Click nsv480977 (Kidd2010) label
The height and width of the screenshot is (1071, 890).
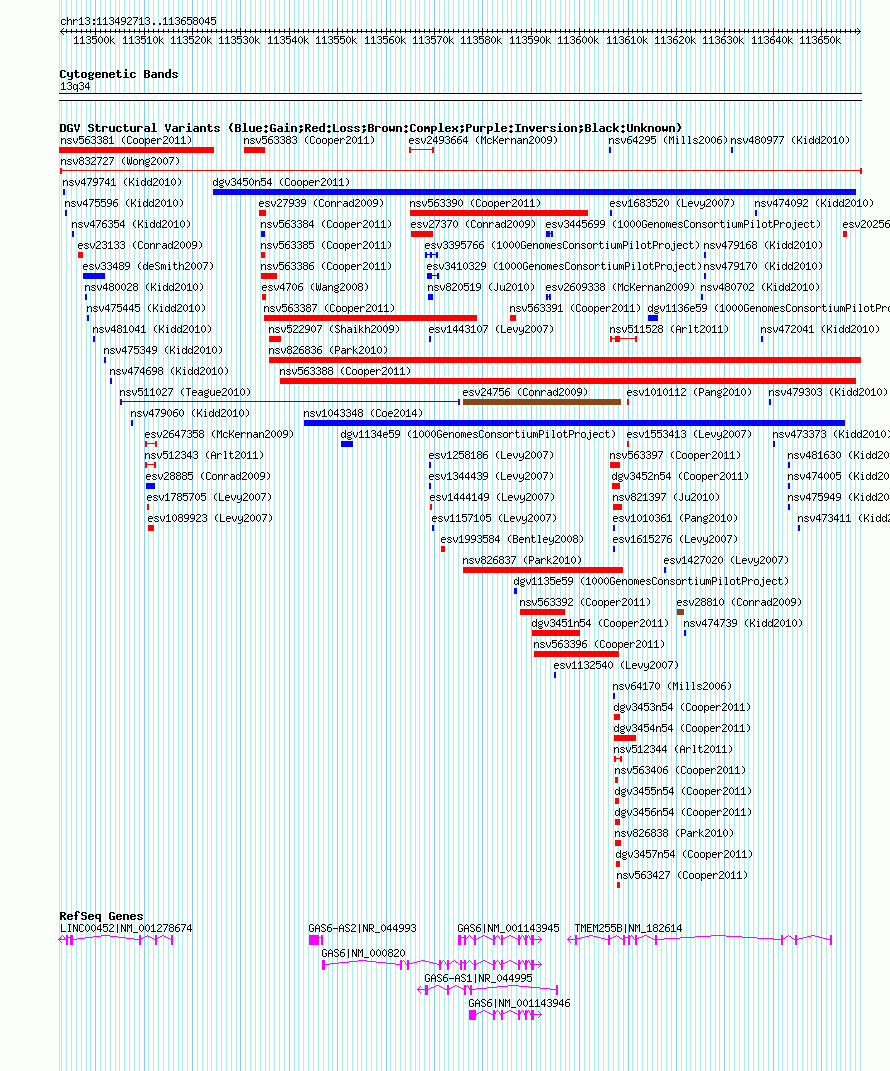coord(790,140)
